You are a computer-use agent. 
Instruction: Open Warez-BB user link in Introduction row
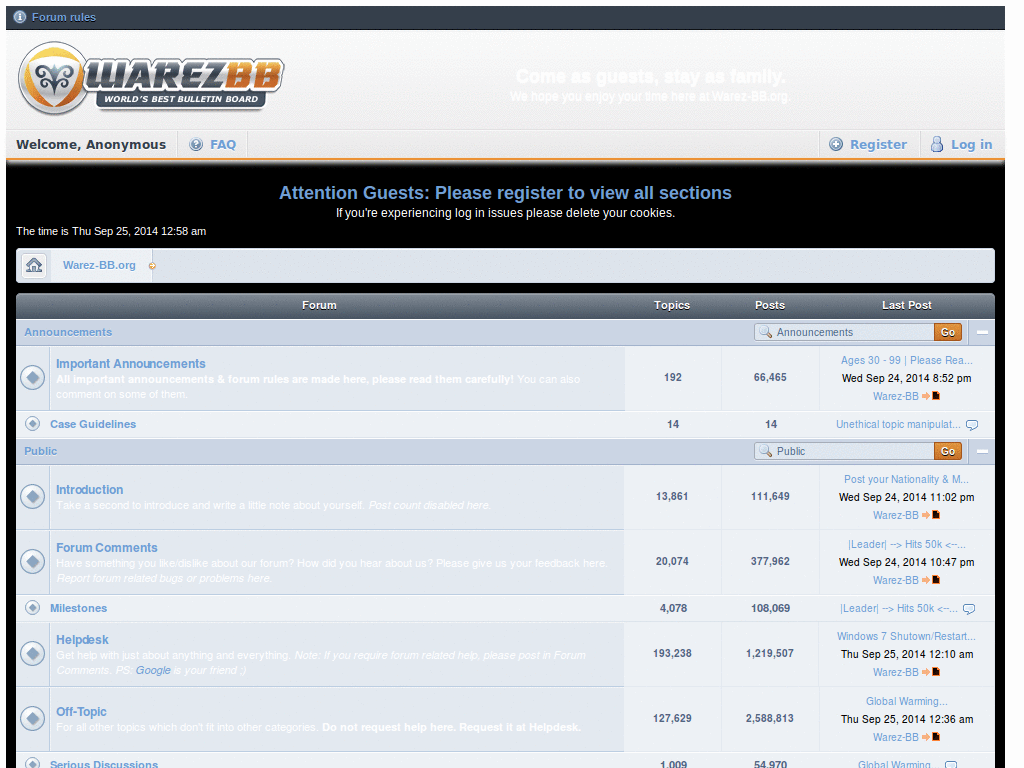pyautogui.click(x=895, y=515)
